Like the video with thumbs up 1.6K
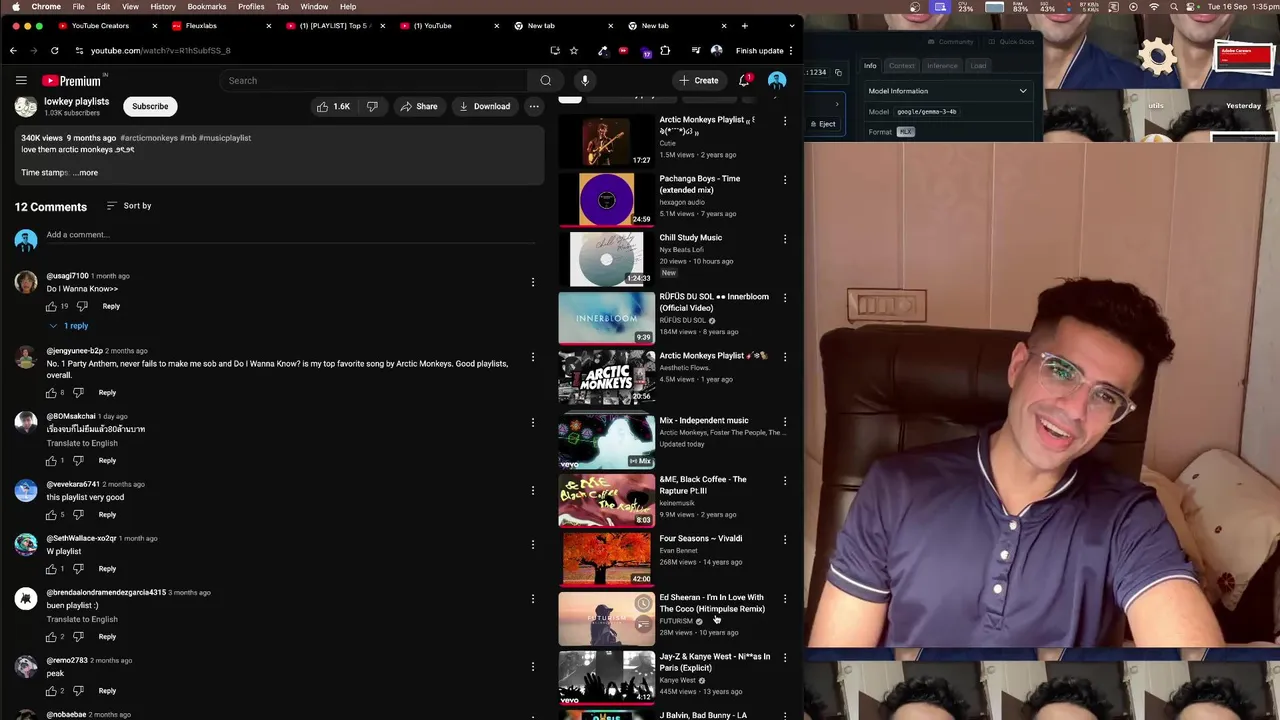Image resolution: width=1280 pixels, height=720 pixels. (333, 106)
